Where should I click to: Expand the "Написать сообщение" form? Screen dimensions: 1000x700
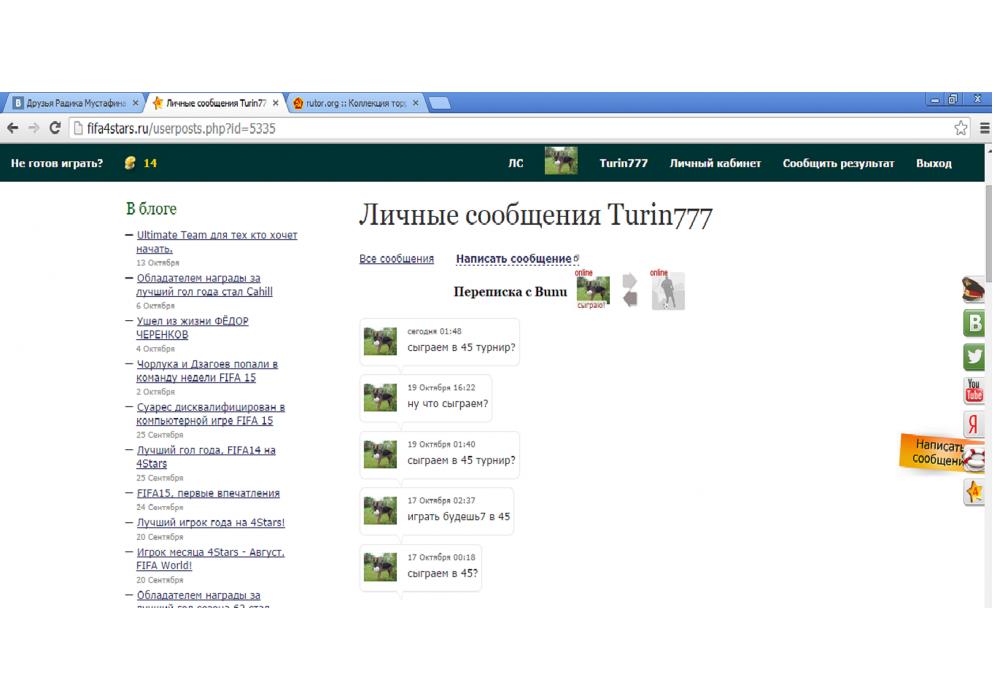pyautogui.click(x=514, y=259)
